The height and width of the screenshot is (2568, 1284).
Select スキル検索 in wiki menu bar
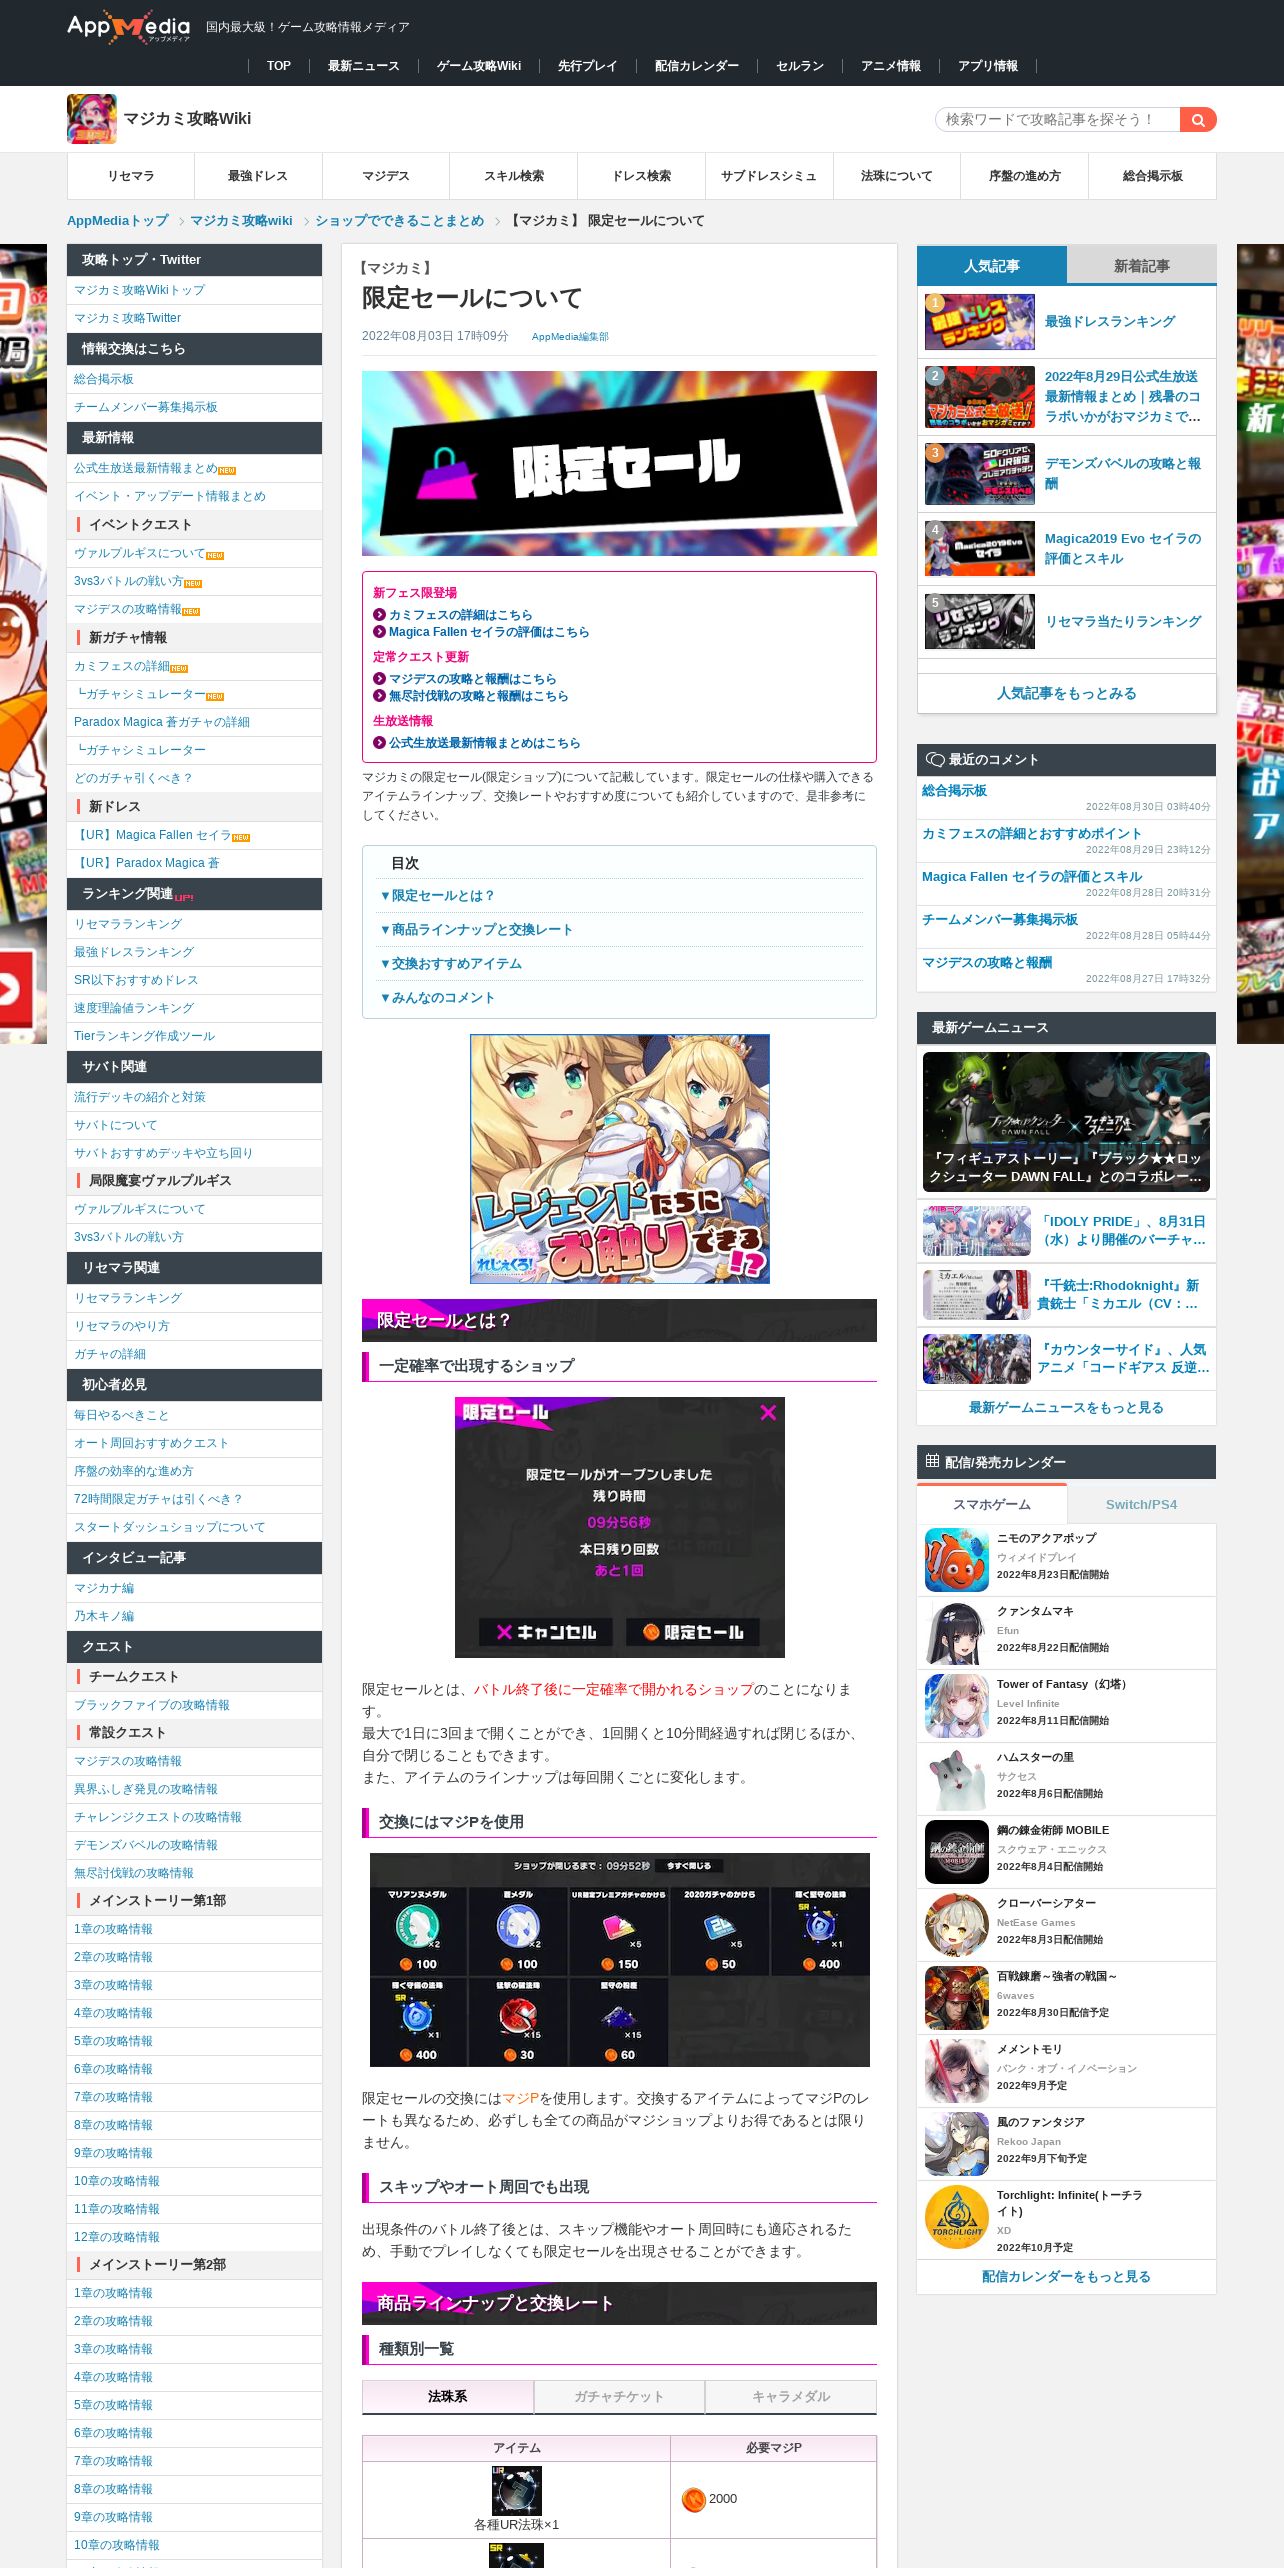pyautogui.click(x=514, y=176)
